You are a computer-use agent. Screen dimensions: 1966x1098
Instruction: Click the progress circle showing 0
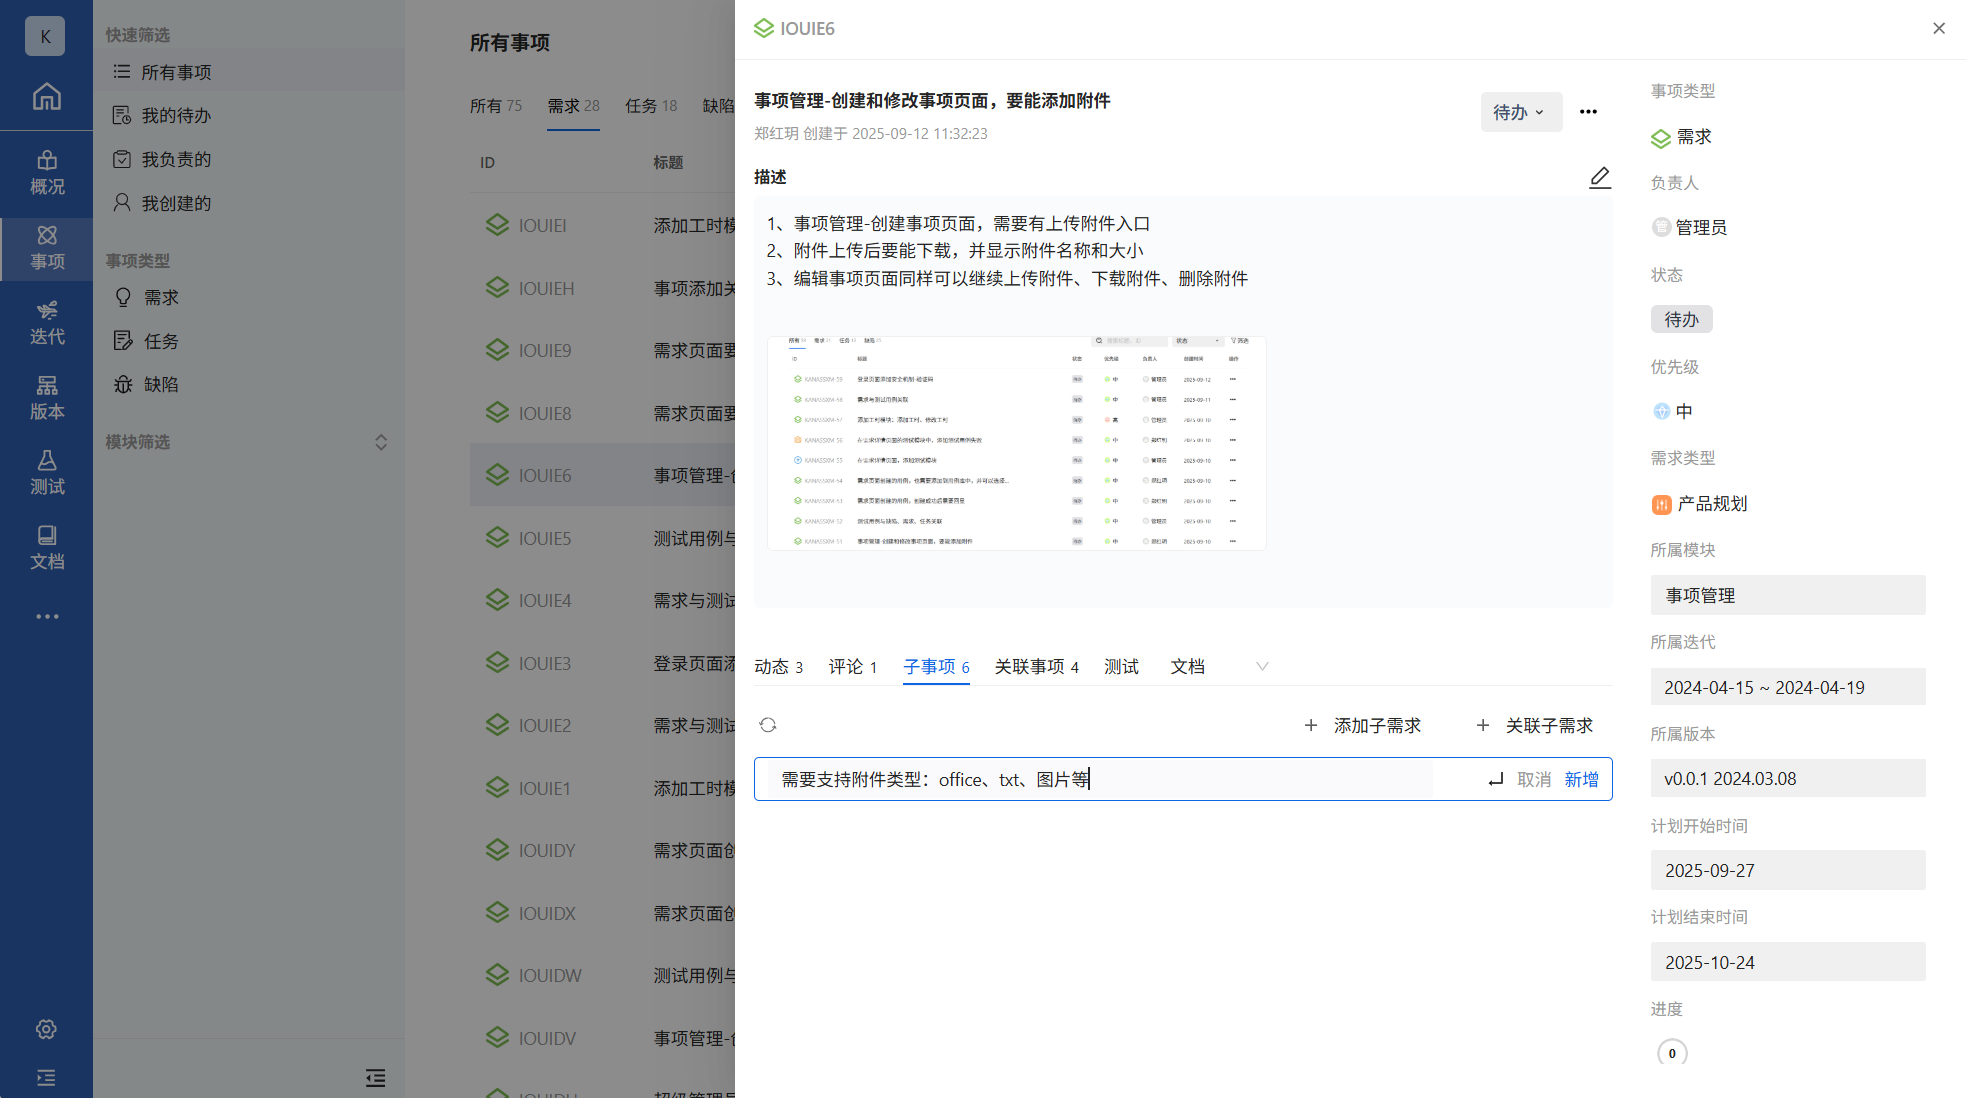[x=1671, y=1053]
